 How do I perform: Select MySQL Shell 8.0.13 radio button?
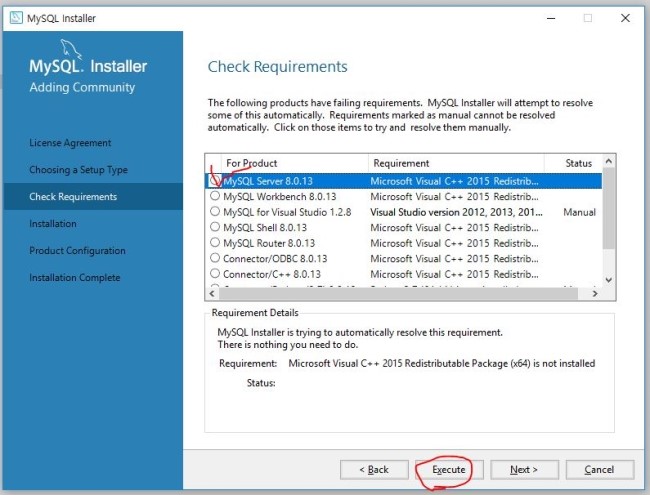pyautogui.click(x=215, y=227)
